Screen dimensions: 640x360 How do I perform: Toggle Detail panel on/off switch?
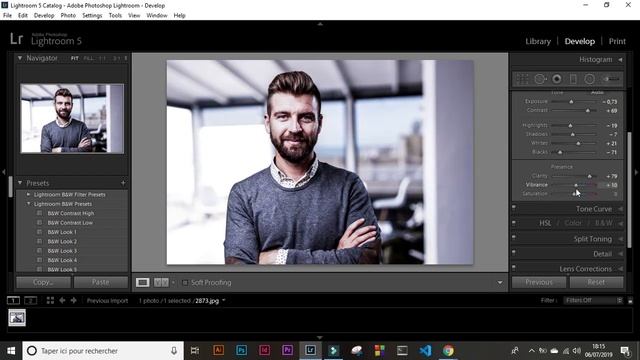coord(514,252)
